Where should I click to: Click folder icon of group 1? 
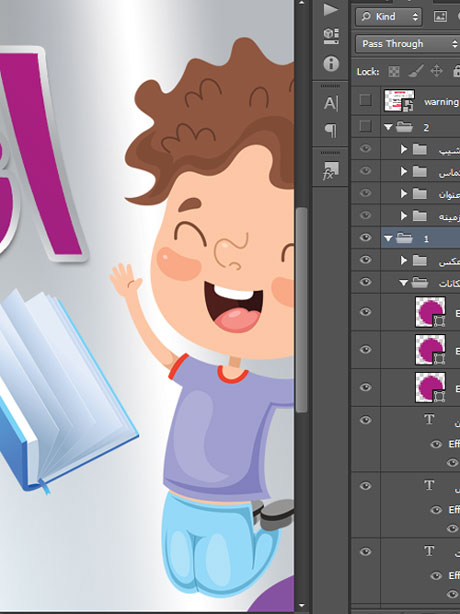coord(404,238)
